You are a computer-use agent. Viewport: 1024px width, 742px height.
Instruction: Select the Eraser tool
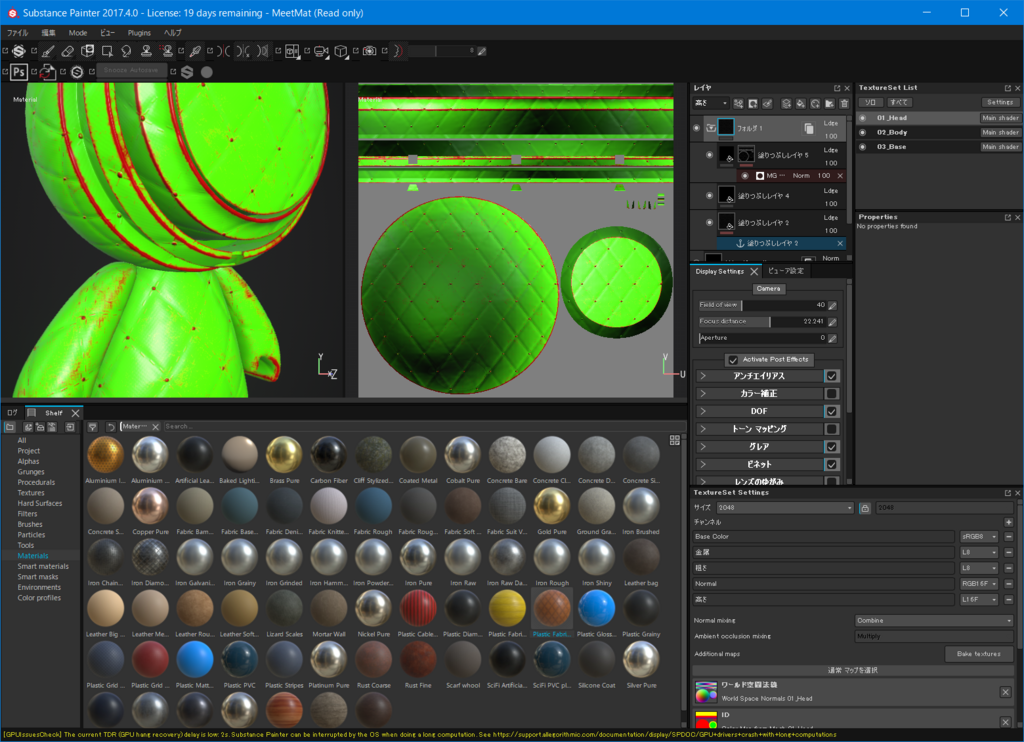67,51
